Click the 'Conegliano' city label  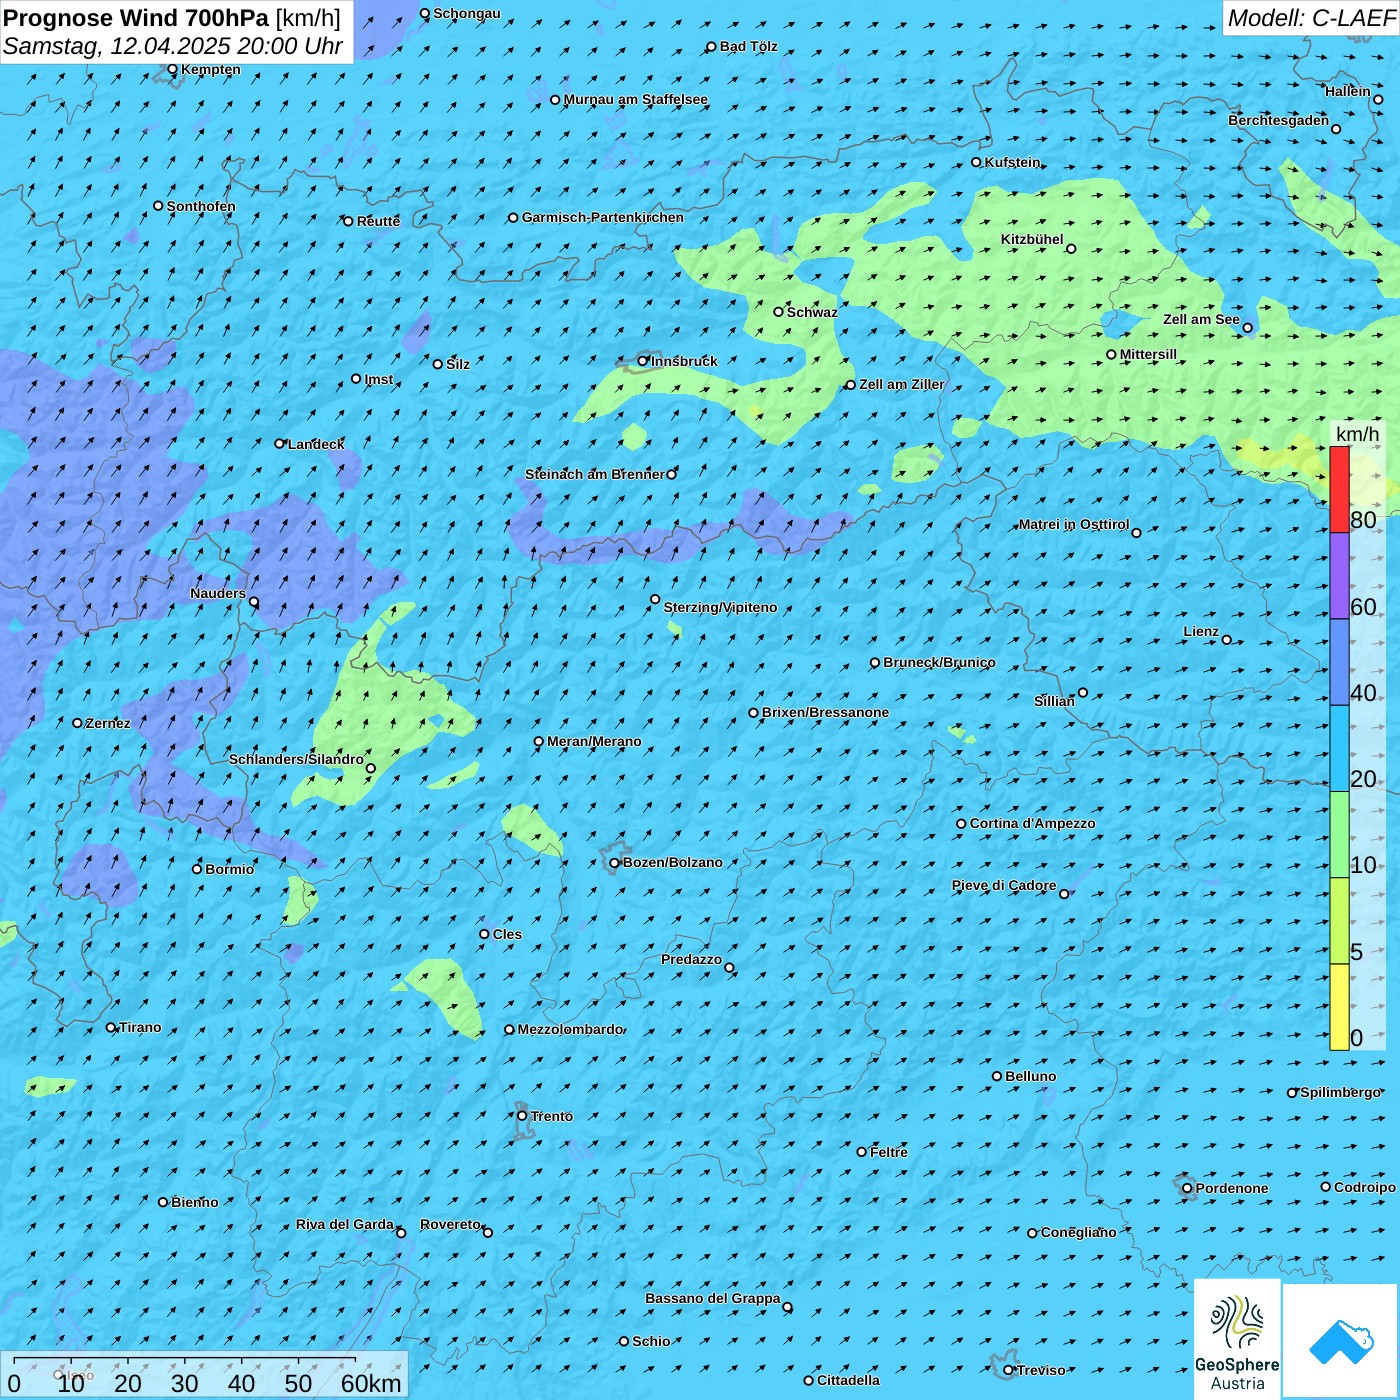click(1078, 1232)
